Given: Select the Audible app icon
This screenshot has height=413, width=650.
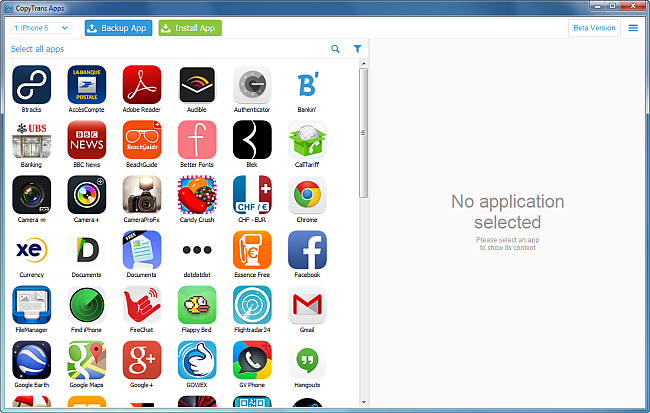Looking at the screenshot, I should point(197,85).
